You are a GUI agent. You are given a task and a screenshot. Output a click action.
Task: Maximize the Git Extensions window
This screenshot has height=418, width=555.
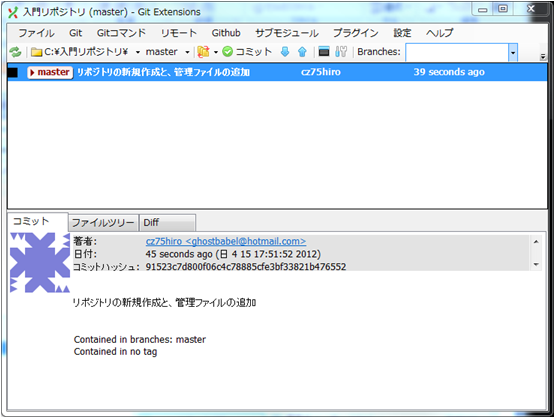pos(503,9)
